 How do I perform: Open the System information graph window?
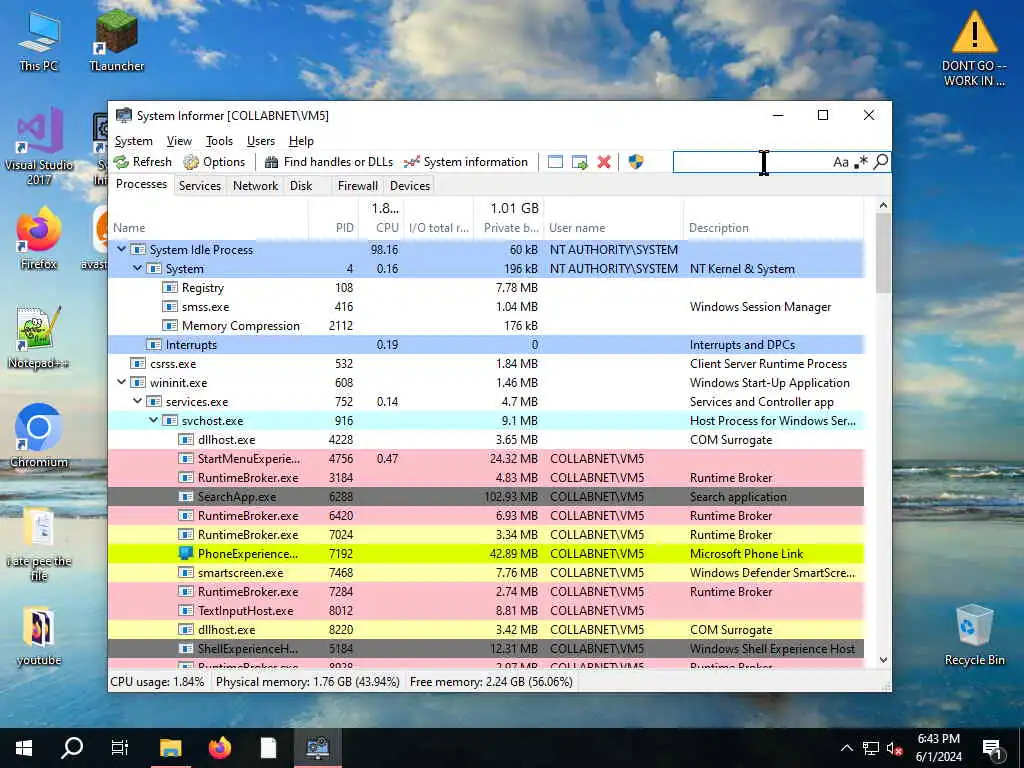click(466, 162)
